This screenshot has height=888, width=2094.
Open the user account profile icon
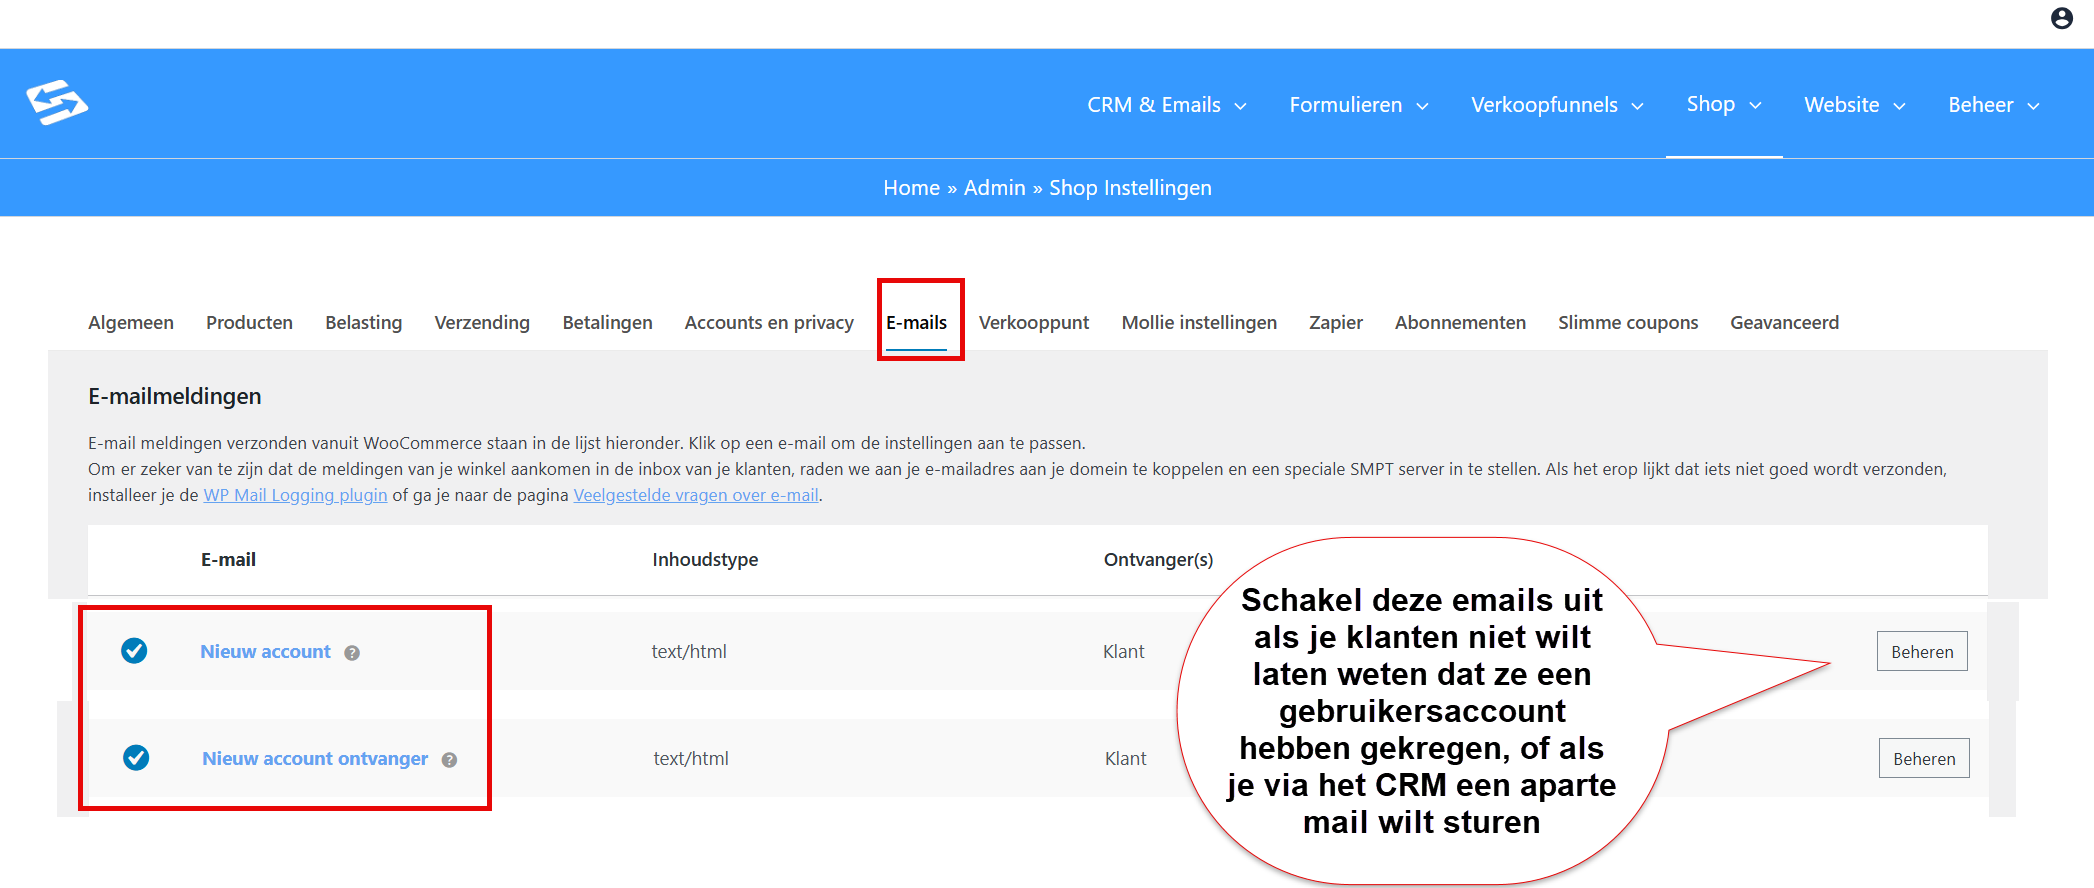pos(2061,18)
